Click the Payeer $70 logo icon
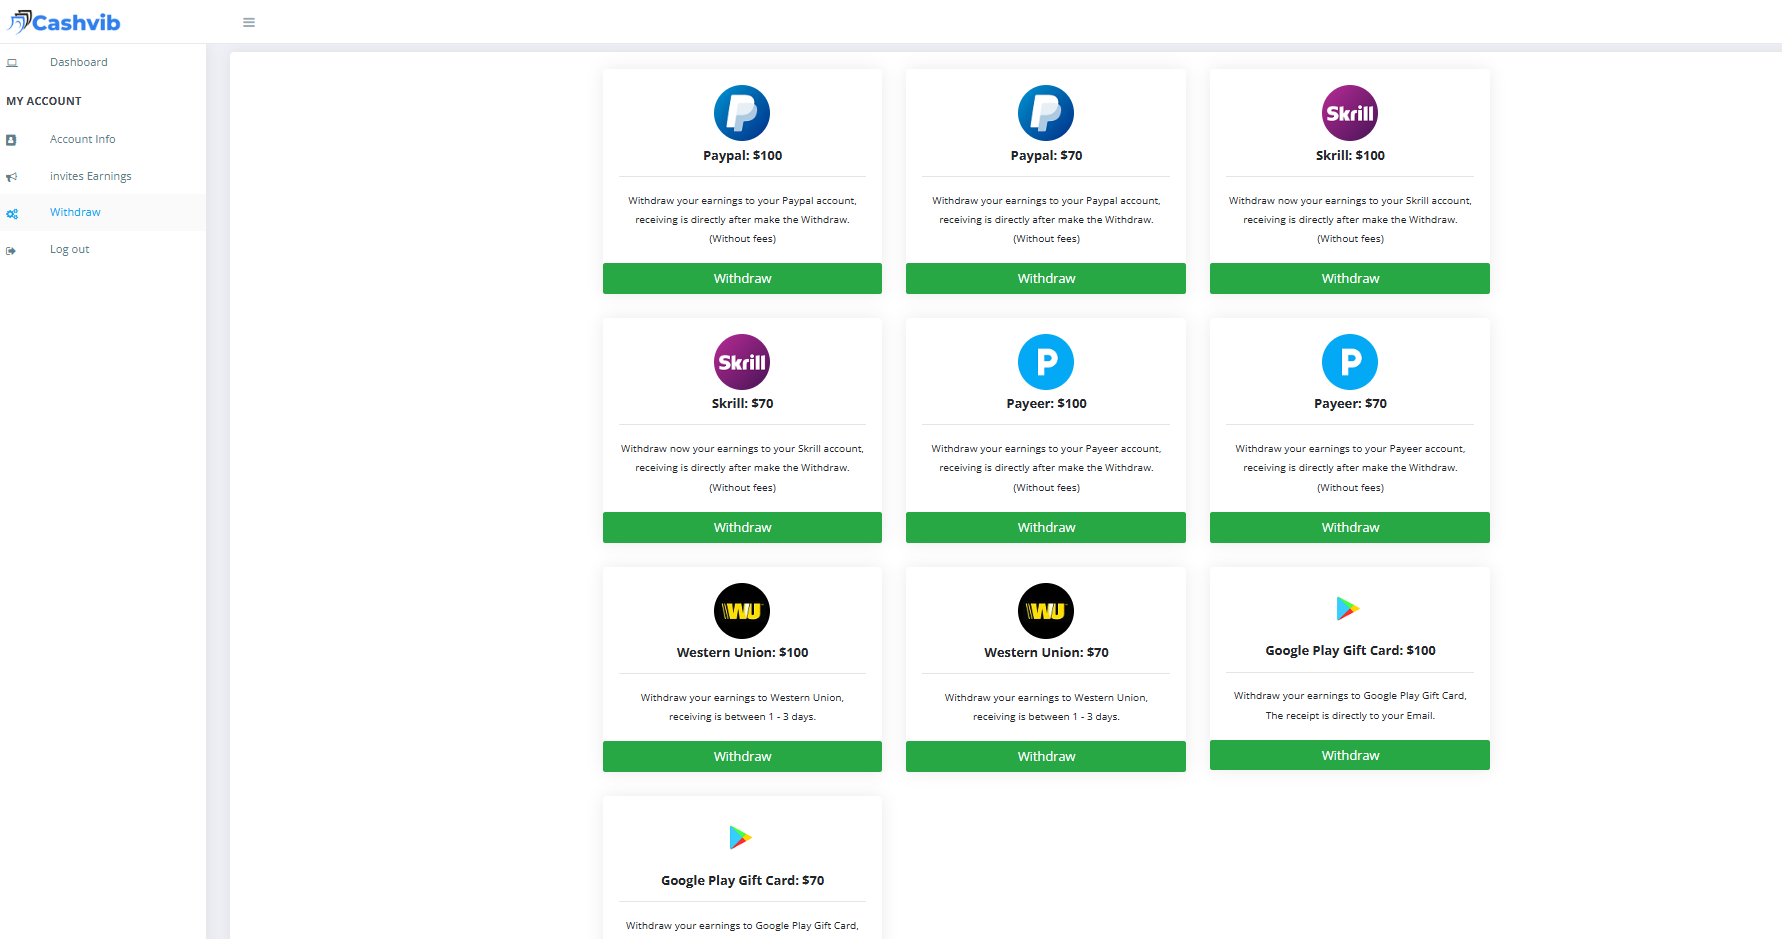Image resolution: width=1782 pixels, height=939 pixels. click(1349, 362)
